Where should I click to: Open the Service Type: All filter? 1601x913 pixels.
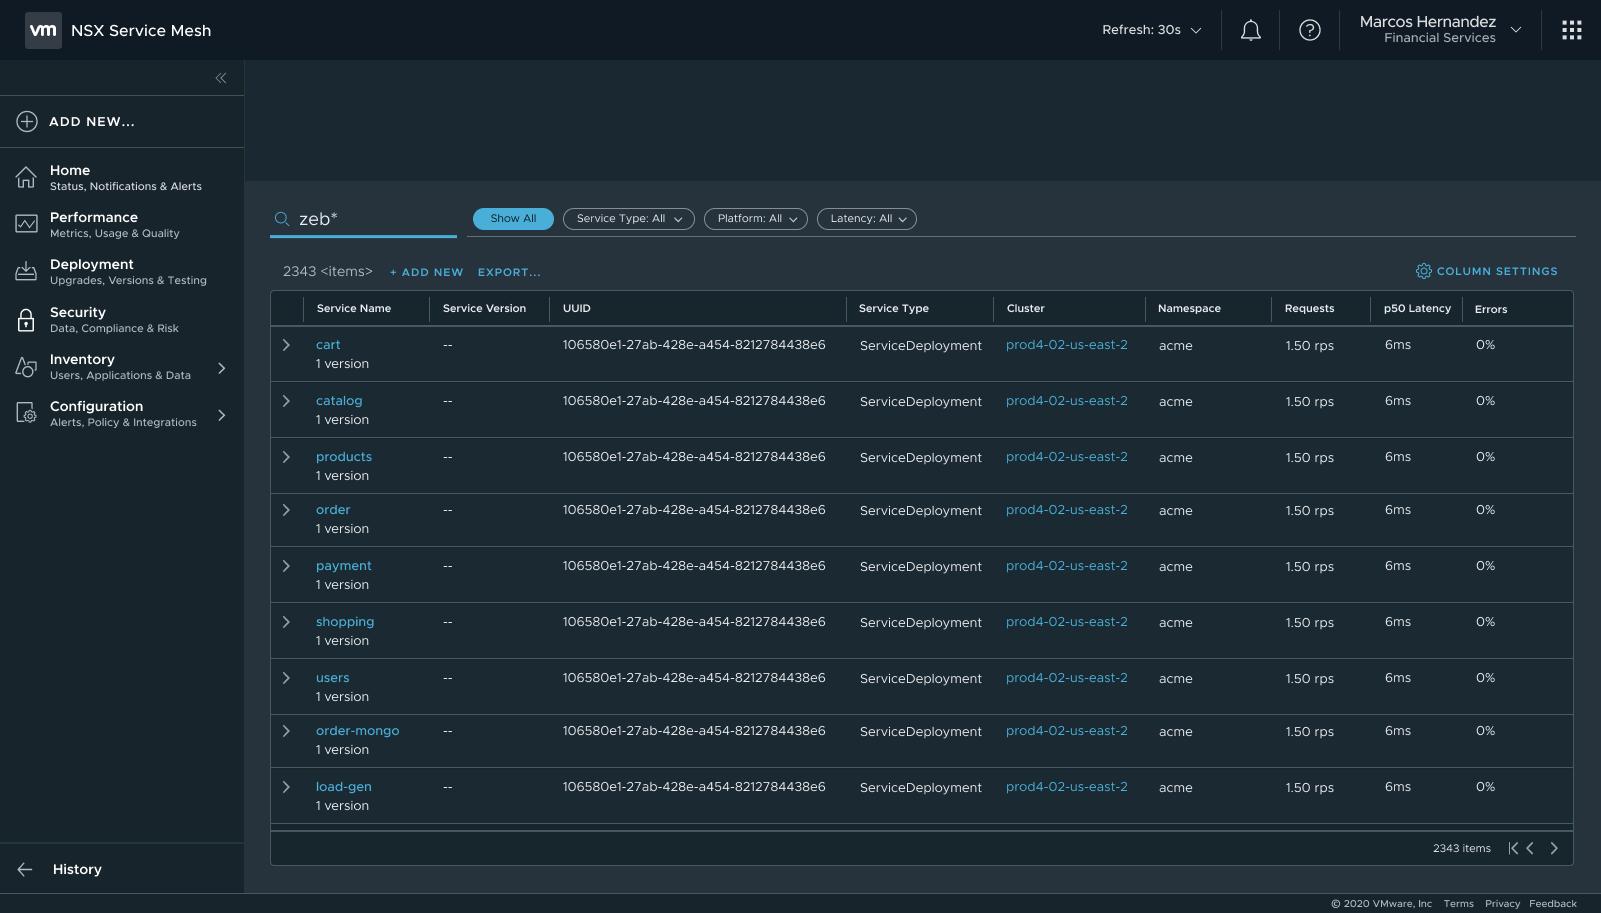(629, 219)
